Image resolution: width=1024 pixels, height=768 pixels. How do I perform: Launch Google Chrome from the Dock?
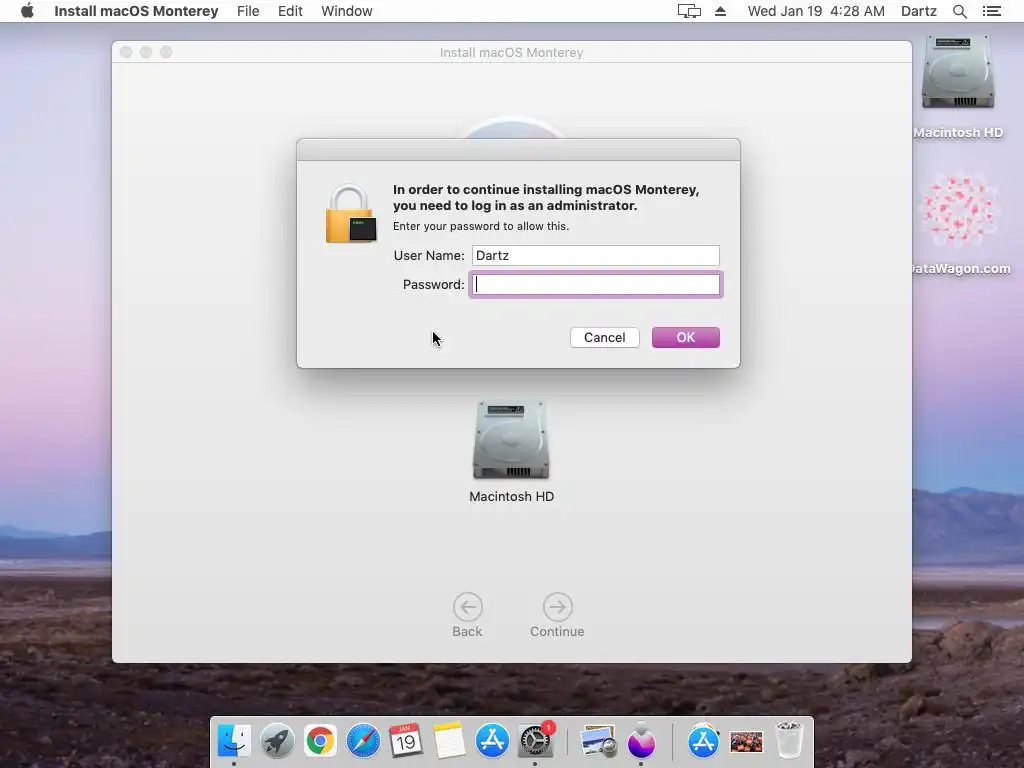pos(320,741)
